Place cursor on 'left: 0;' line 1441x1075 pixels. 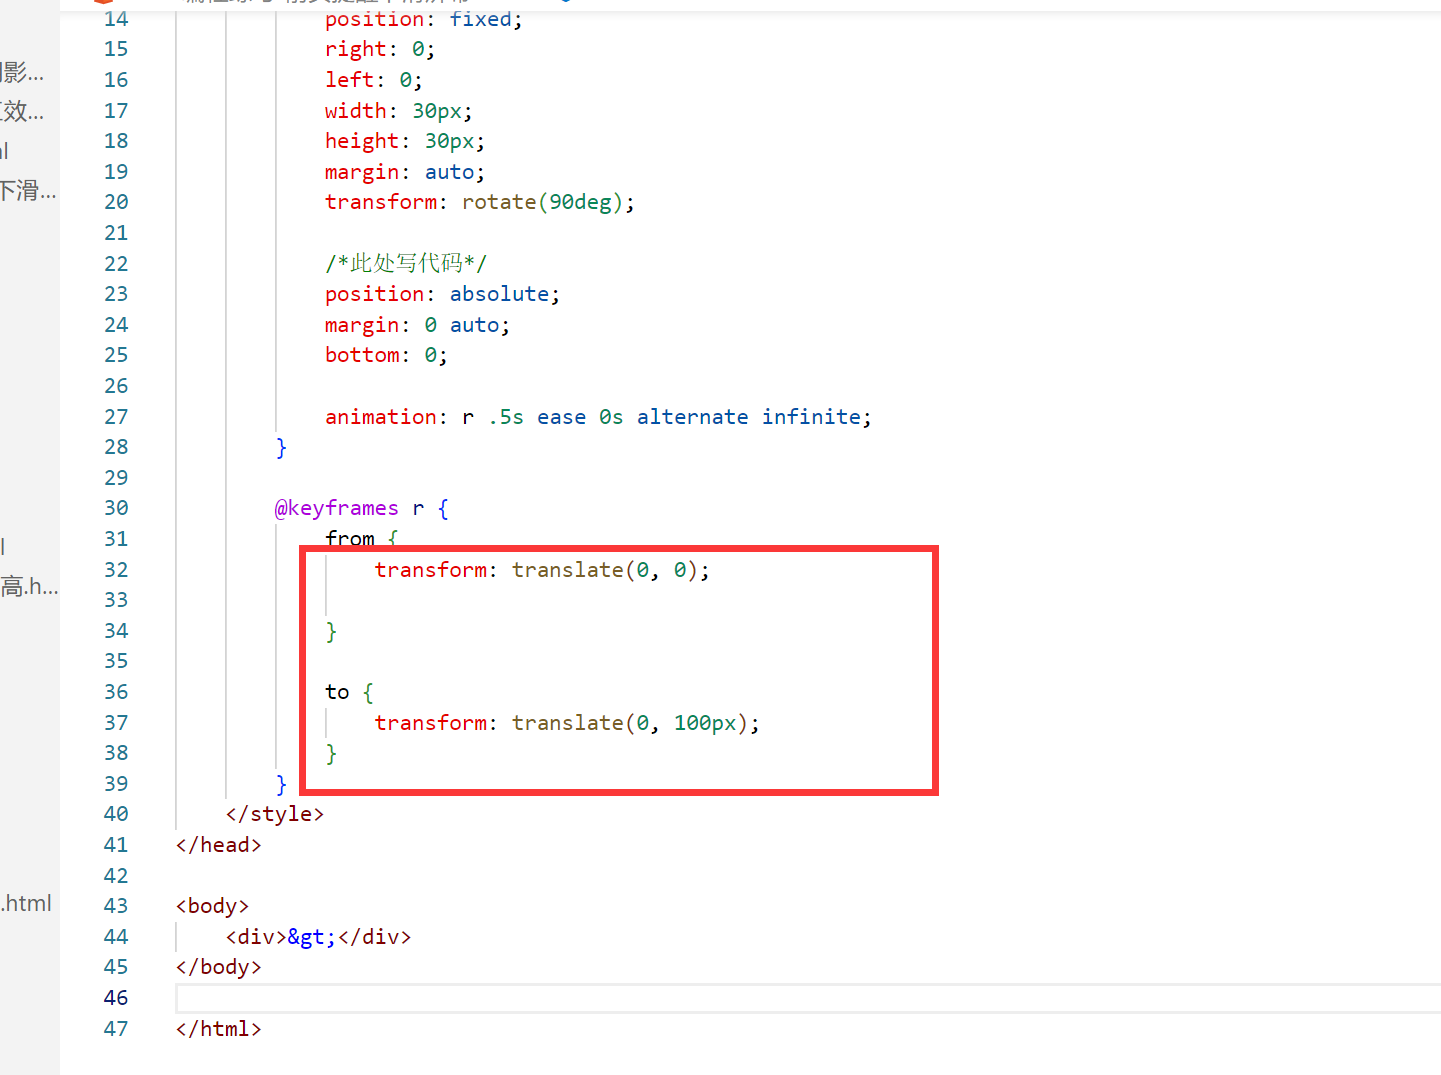(x=374, y=80)
